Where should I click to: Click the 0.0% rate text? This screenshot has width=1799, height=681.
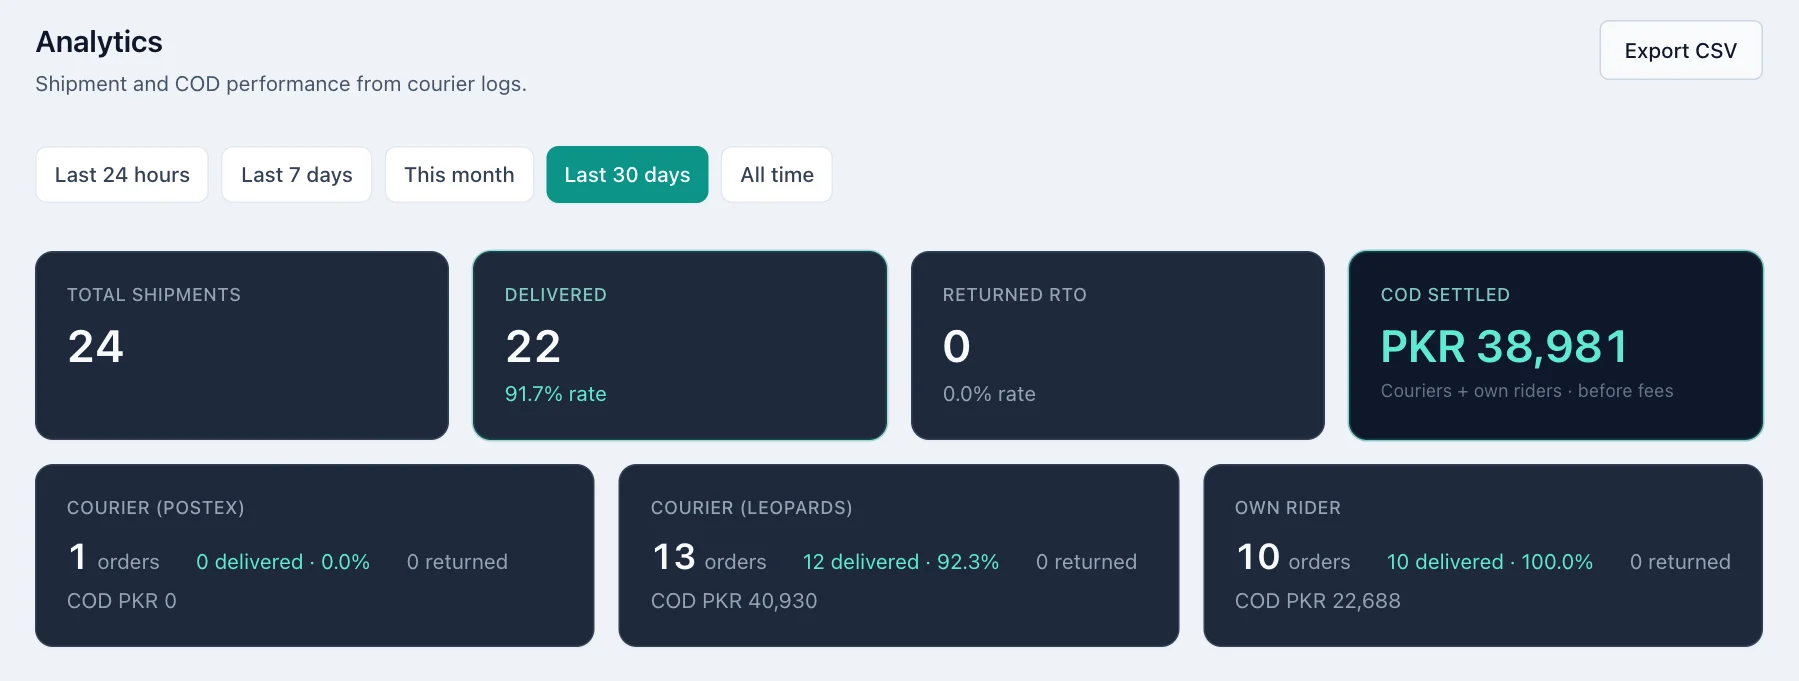(x=989, y=394)
